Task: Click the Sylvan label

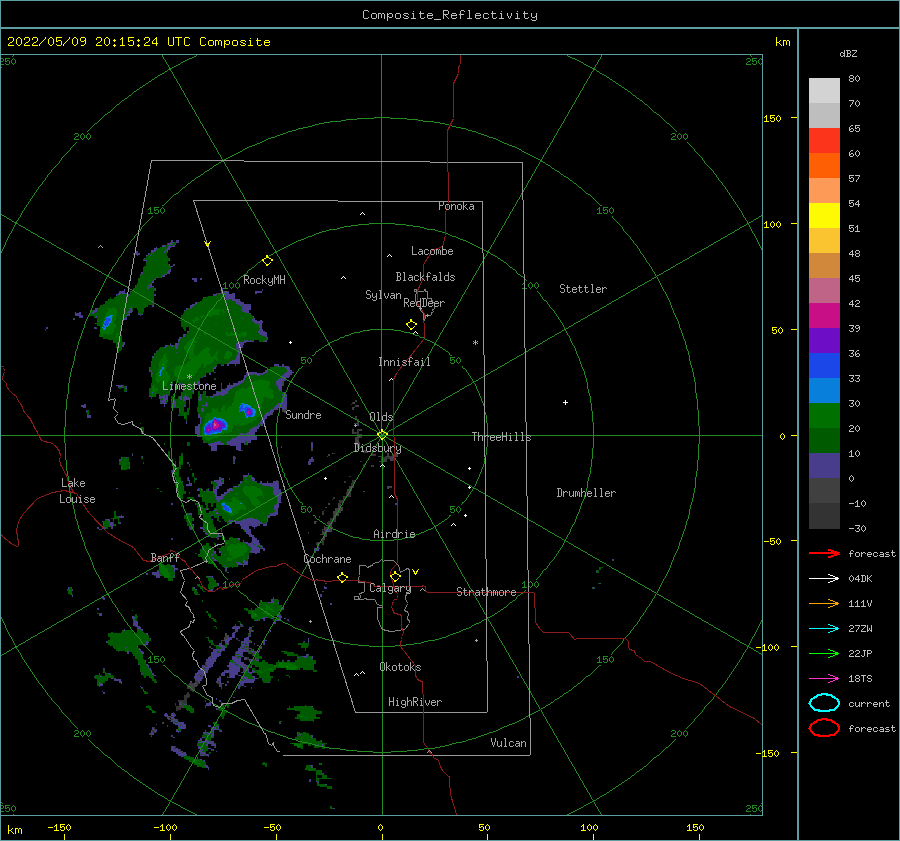Action: 383,295
